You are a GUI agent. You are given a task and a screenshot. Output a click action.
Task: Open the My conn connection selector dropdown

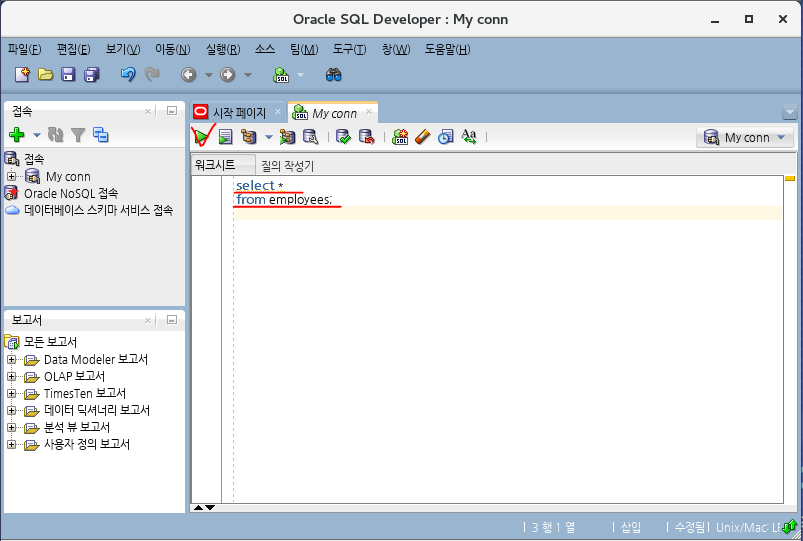point(745,137)
